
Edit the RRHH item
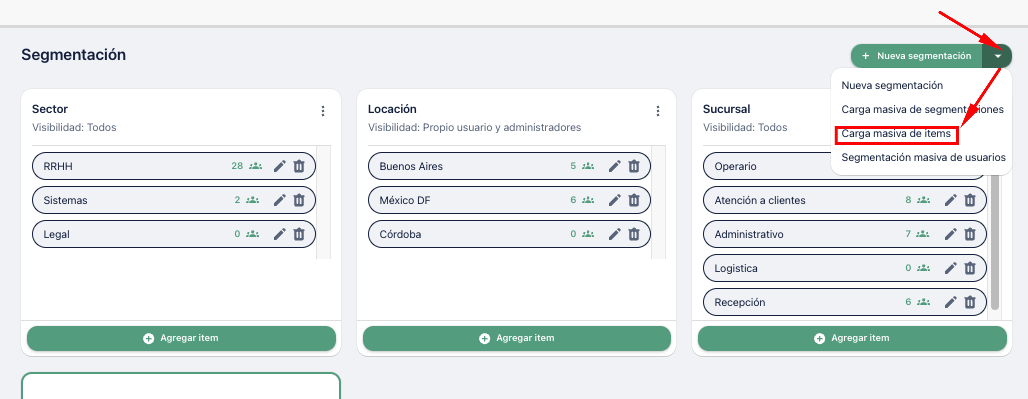(280, 166)
